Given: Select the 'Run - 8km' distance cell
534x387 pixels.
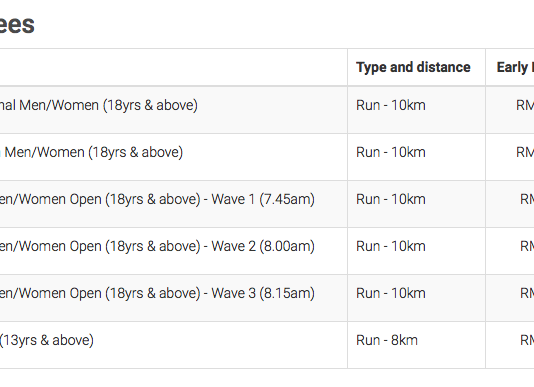Looking at the screenshot, I should pyautogui.click(x=387, y=340).
